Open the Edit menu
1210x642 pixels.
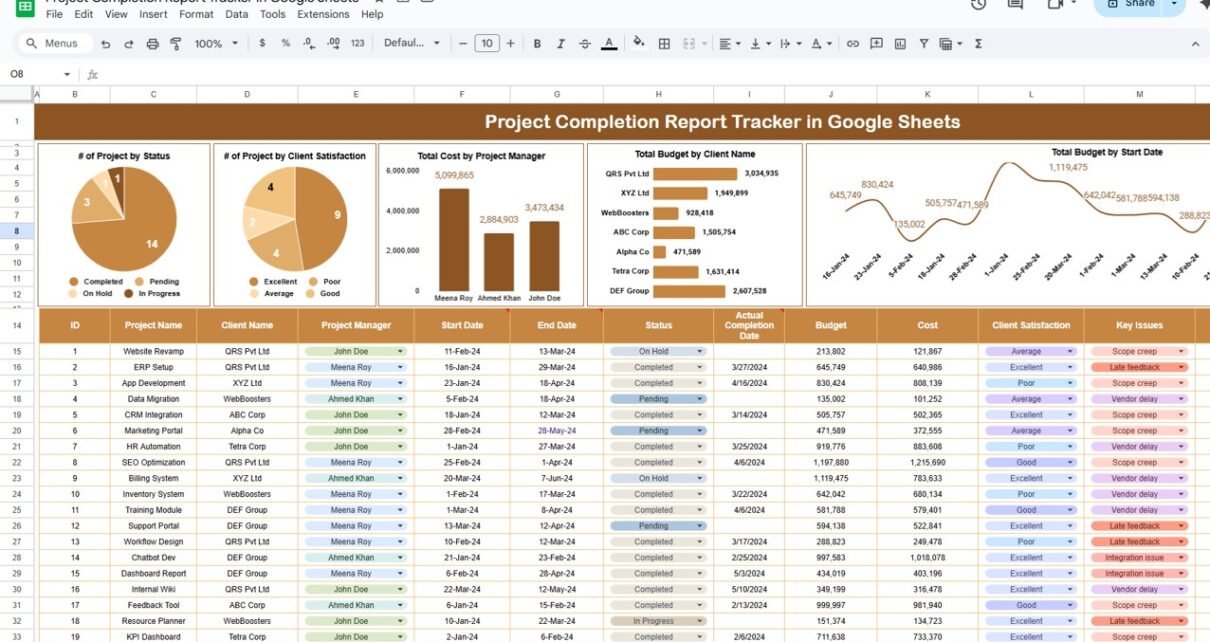(84, 15)
